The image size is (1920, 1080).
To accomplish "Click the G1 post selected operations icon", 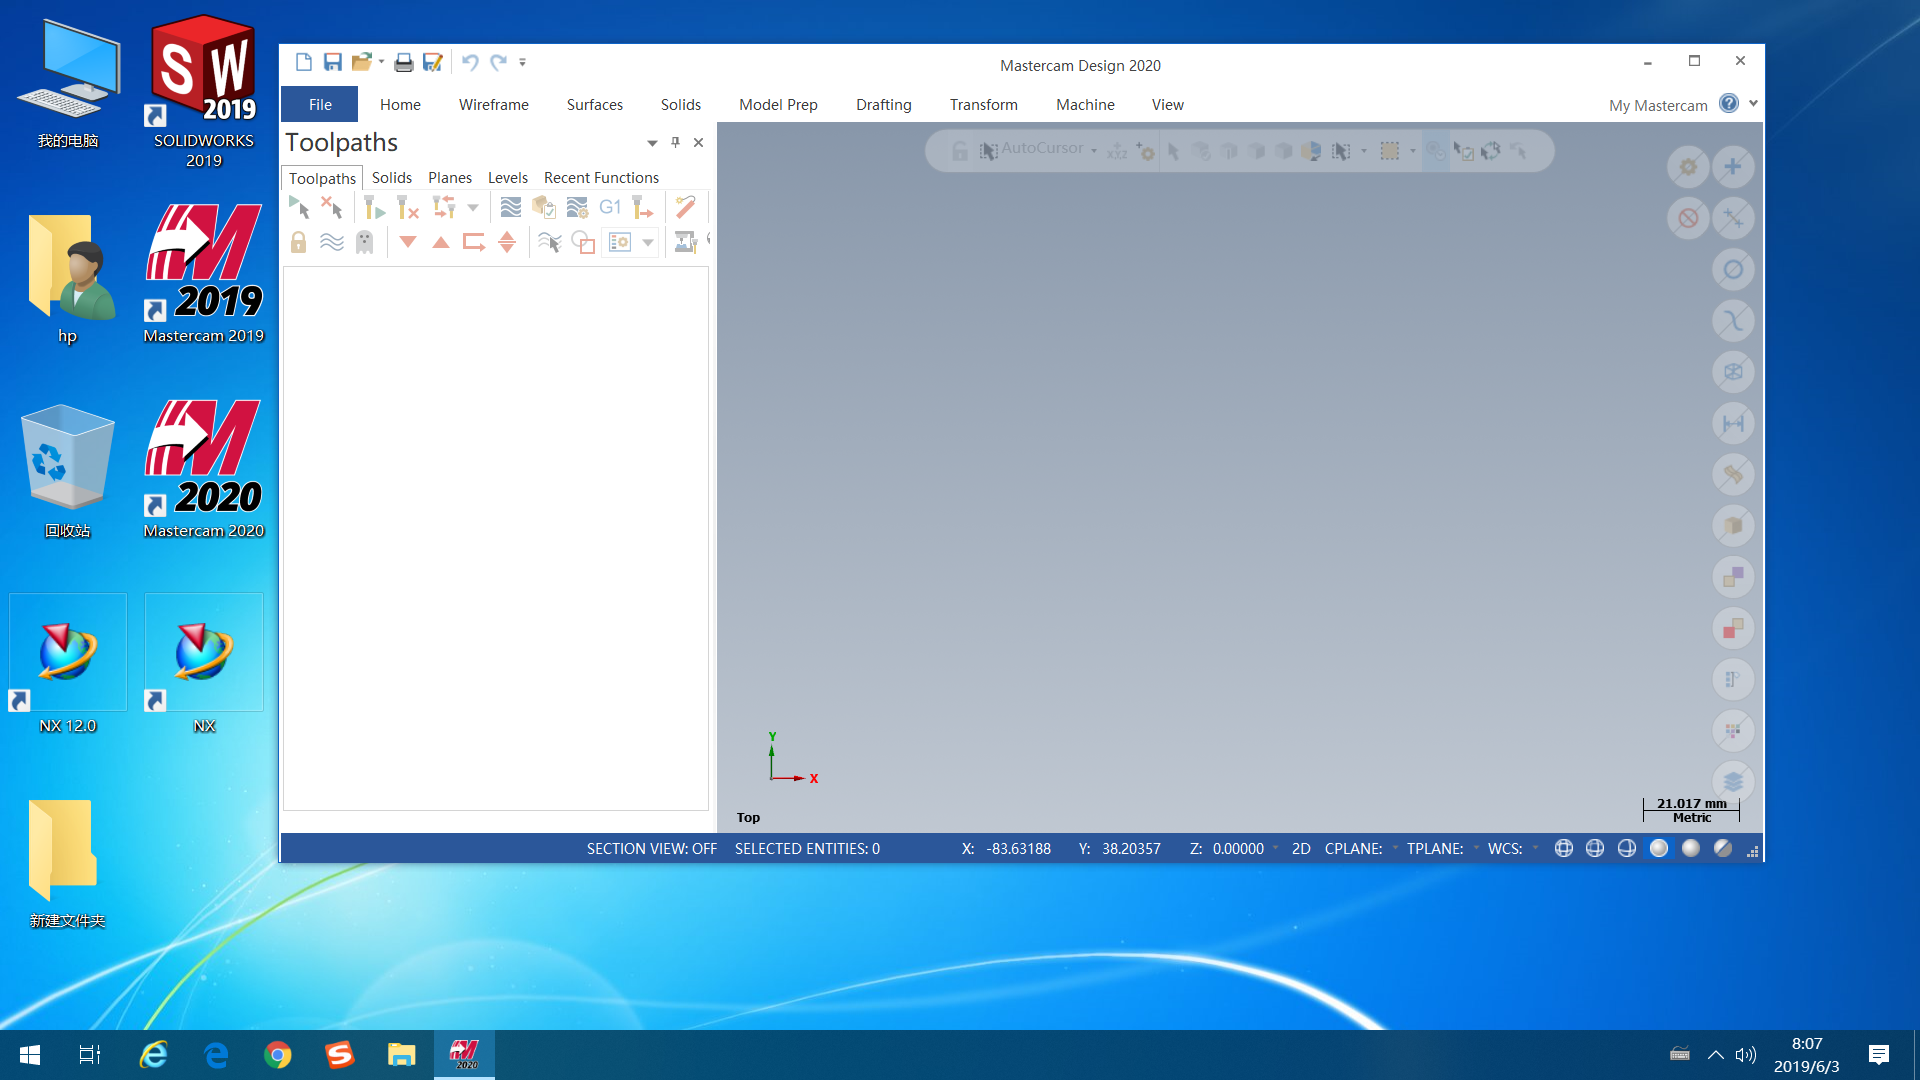I will pos(610,208).
